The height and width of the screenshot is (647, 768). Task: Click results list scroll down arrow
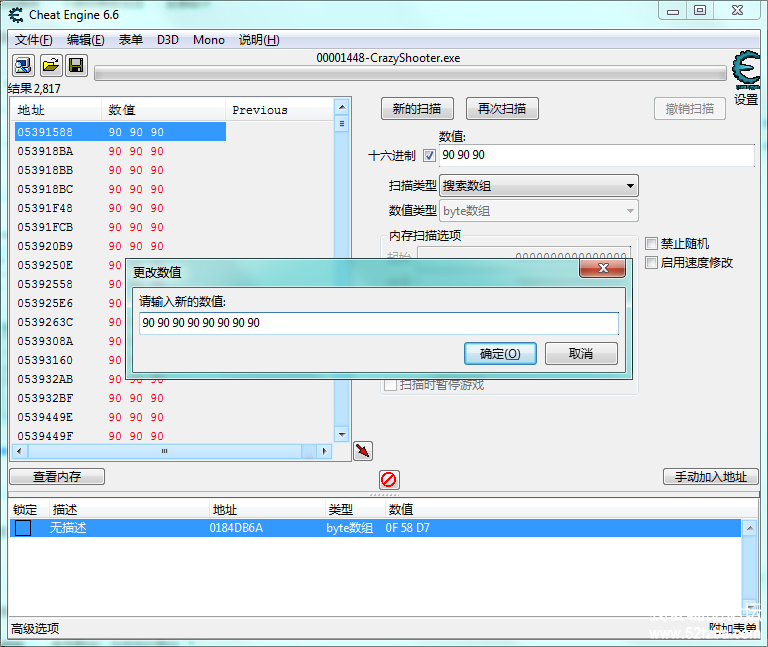point(342,434)
